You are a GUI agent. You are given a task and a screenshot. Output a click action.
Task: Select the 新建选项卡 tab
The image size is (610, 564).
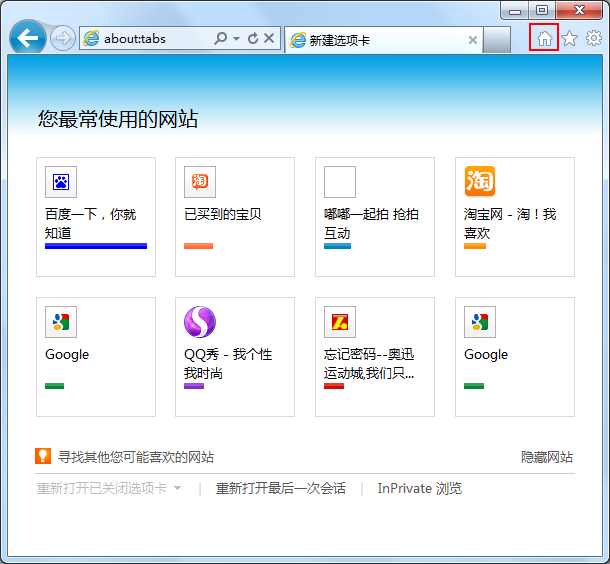[x=384, y=40]
